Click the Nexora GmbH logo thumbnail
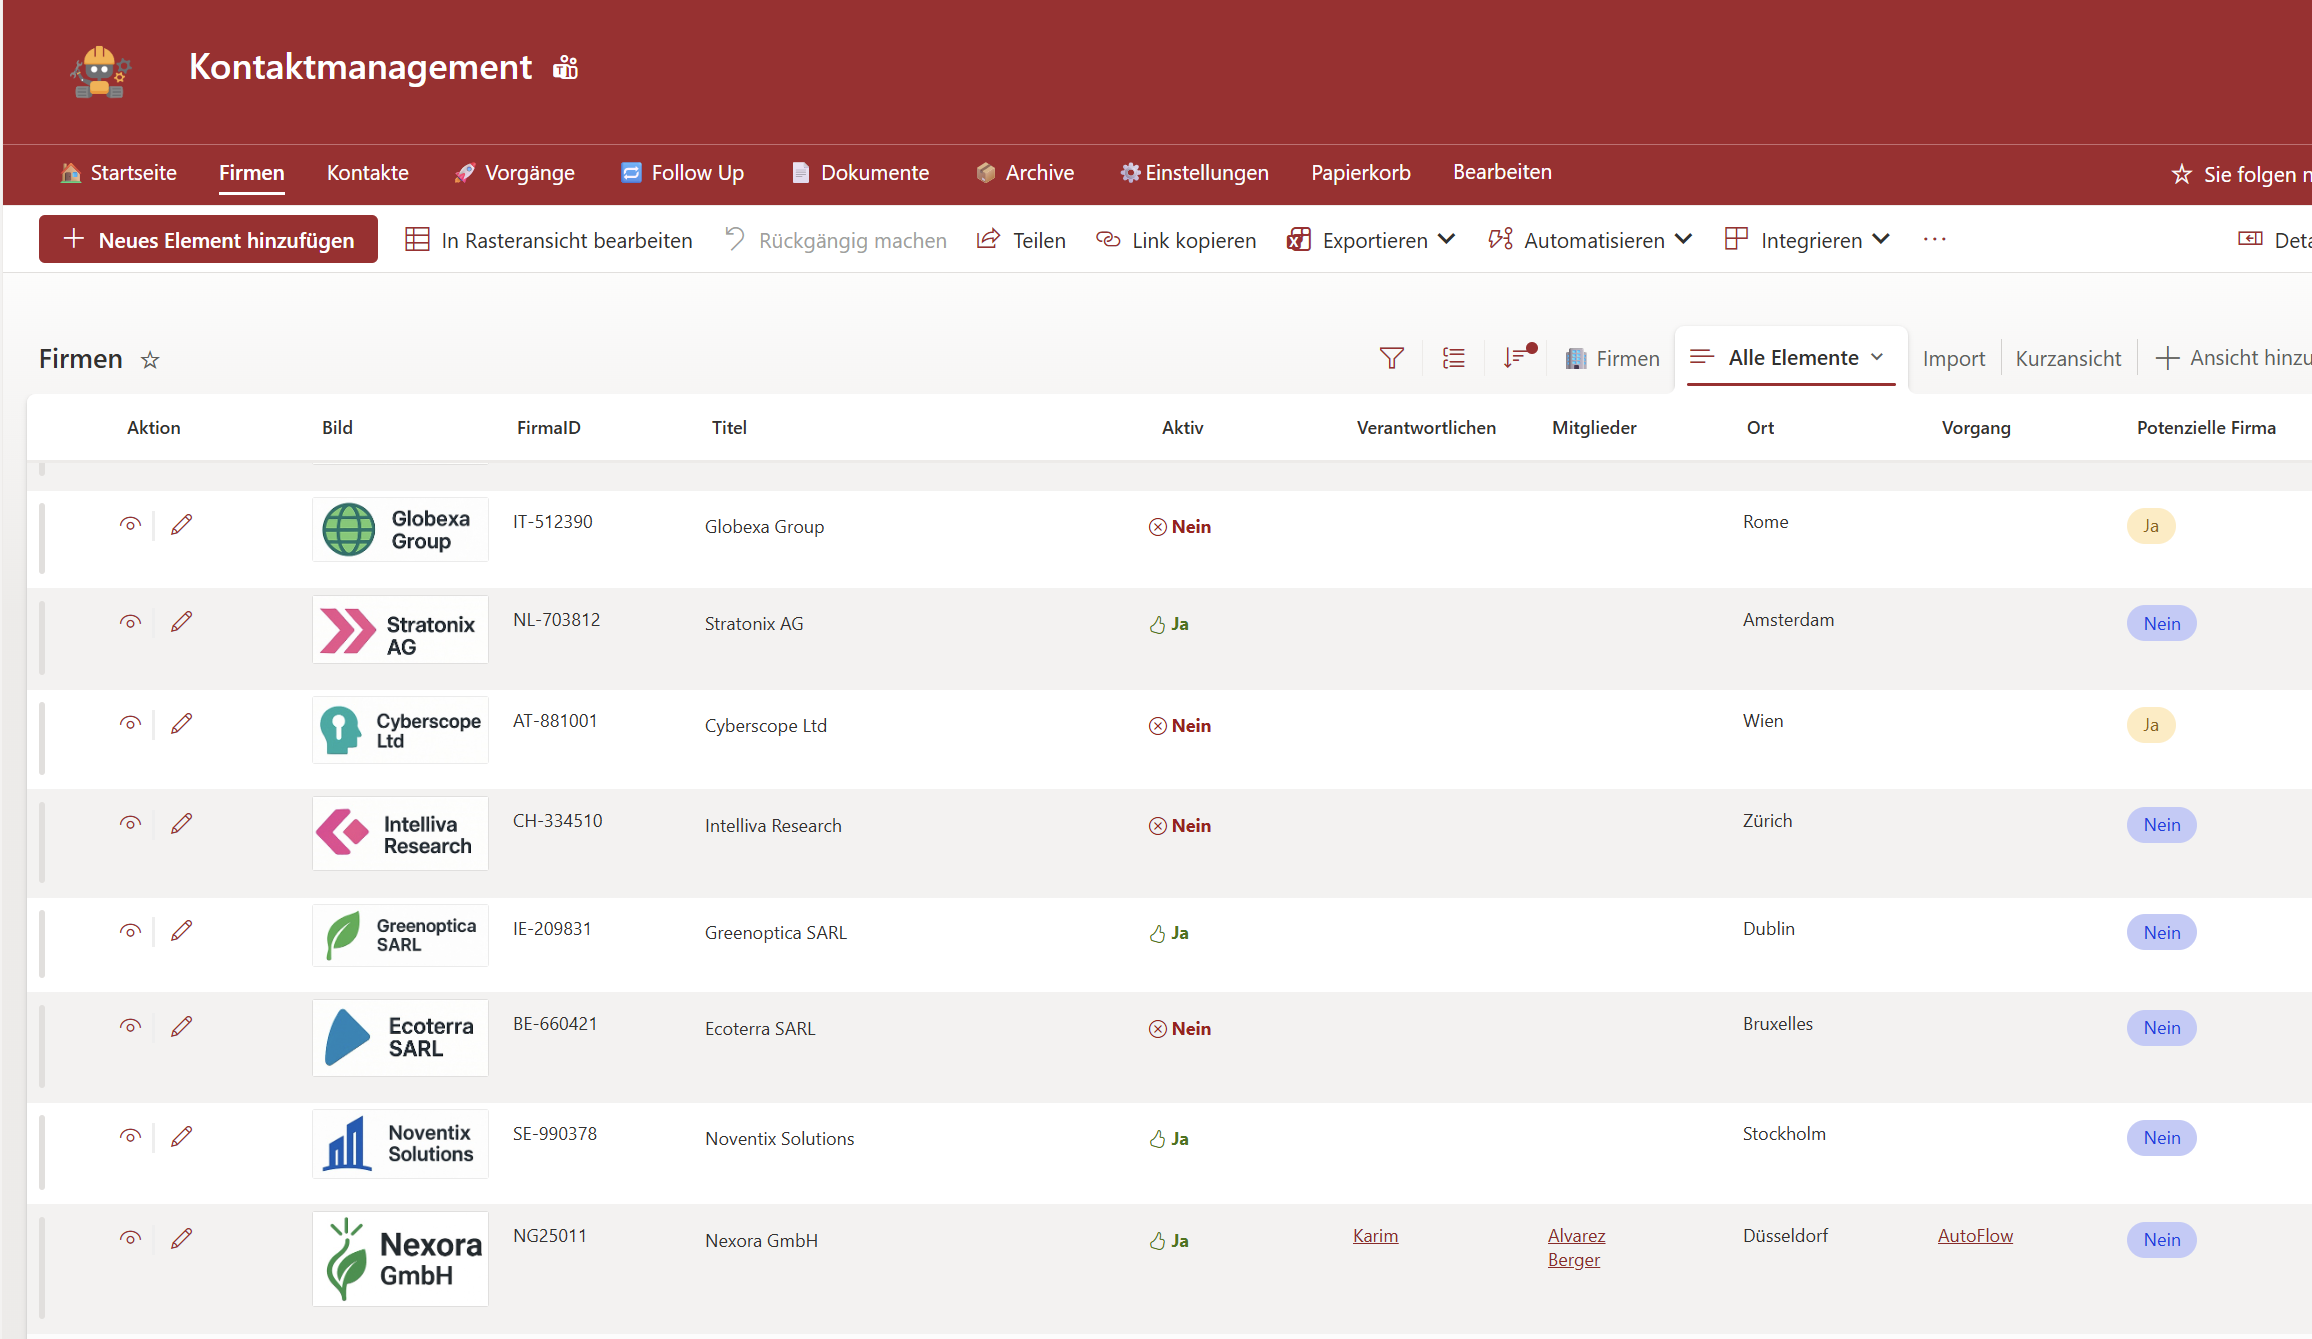 tap(400, 1258)
